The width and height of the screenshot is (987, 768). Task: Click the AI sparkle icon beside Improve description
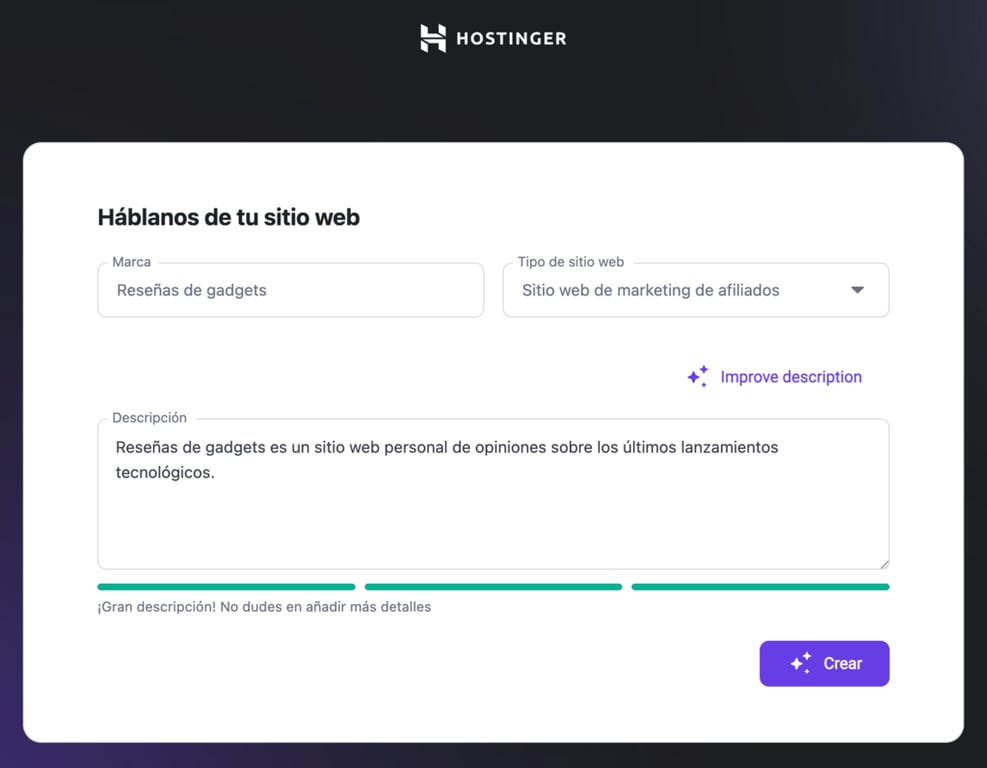(x=697, y=376)
